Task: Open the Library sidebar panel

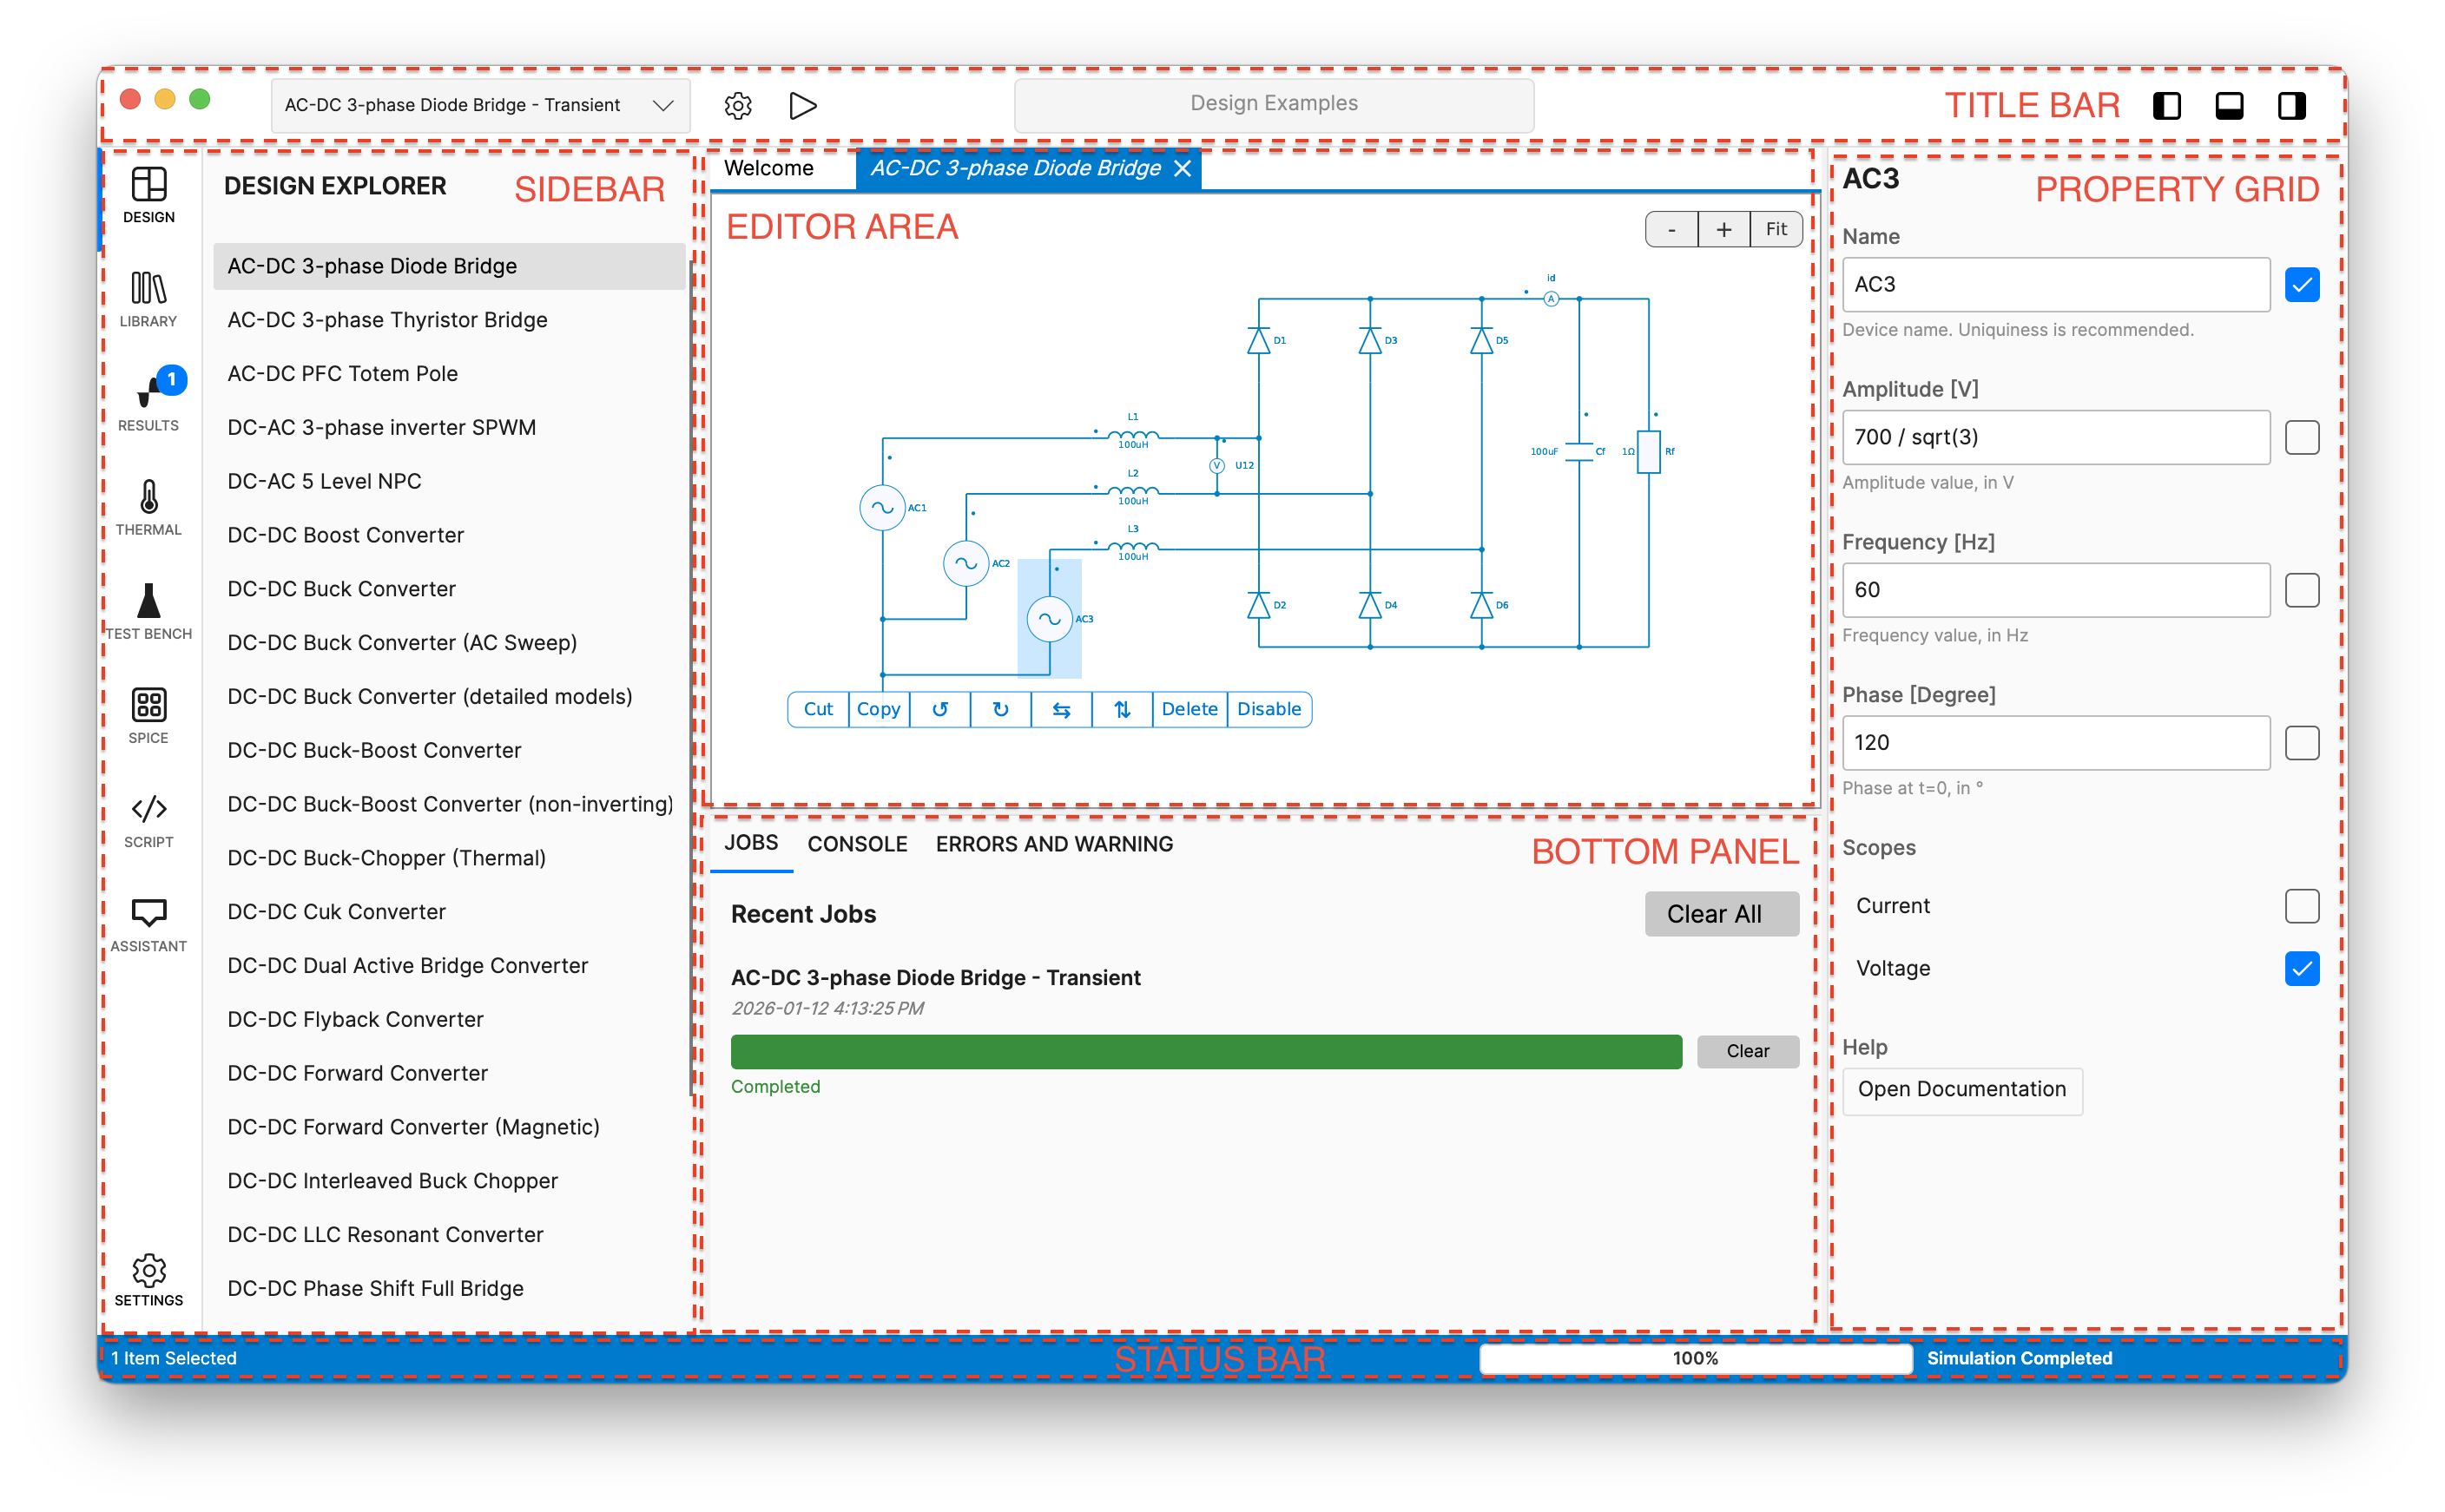Action: click(x=148, y=299)
